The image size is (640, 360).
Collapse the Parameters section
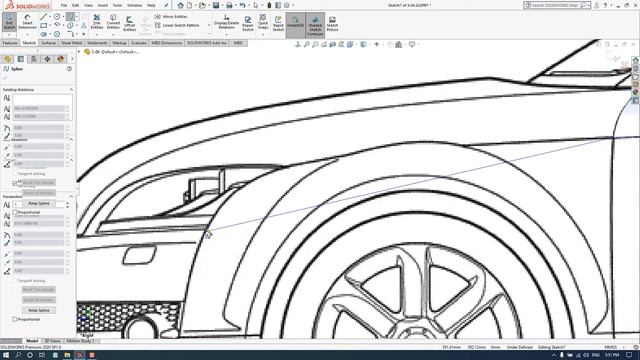point(71,196)
